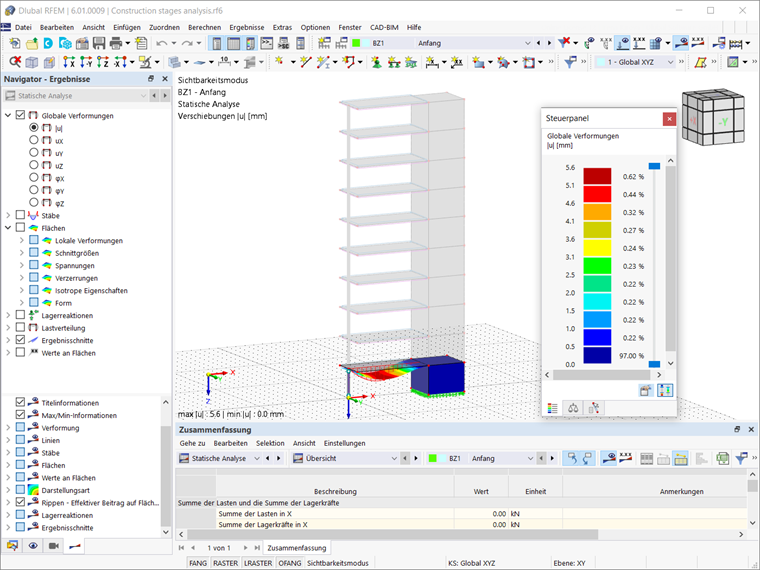Viewport: 760px width, 570px height.
Task: Toggle FANG in the status bar
Action: click(x=198, y=563)
